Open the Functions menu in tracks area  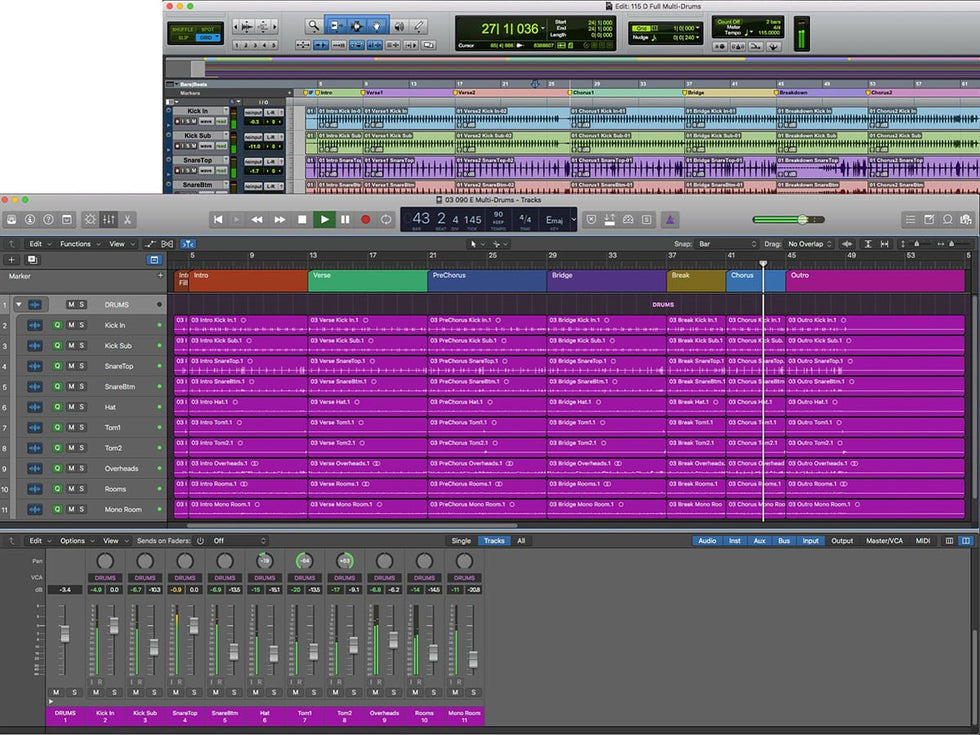pyautogui.click(x=78, y=244)
